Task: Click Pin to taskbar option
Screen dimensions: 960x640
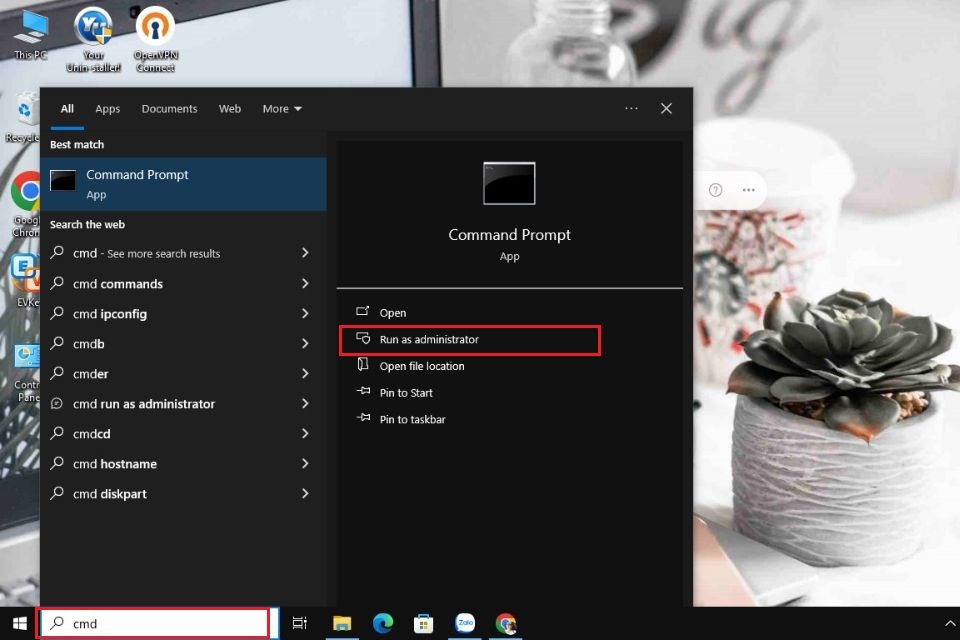Action: 412,420
